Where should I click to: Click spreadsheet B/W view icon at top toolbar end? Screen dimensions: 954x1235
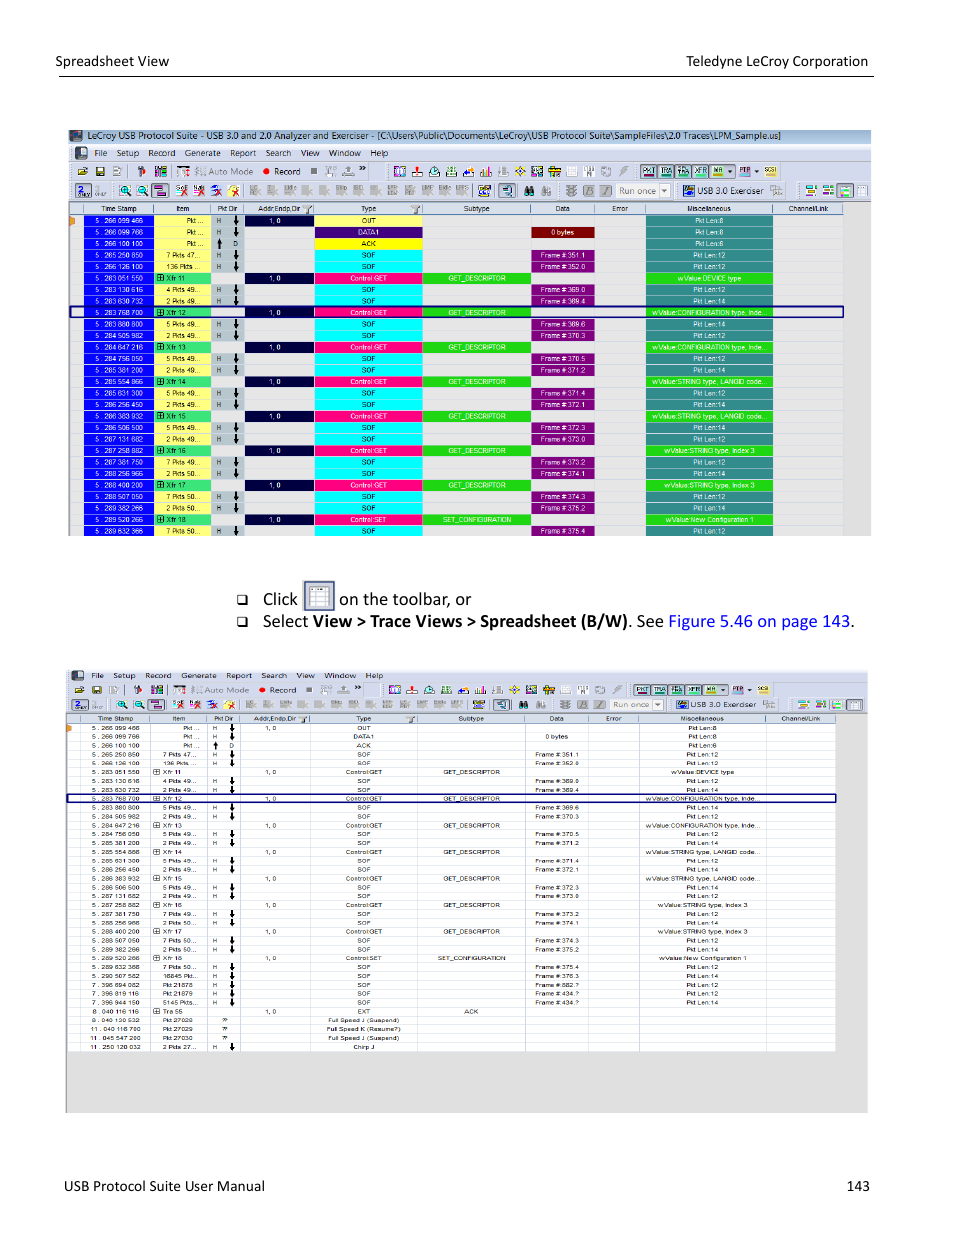[861, 190]
